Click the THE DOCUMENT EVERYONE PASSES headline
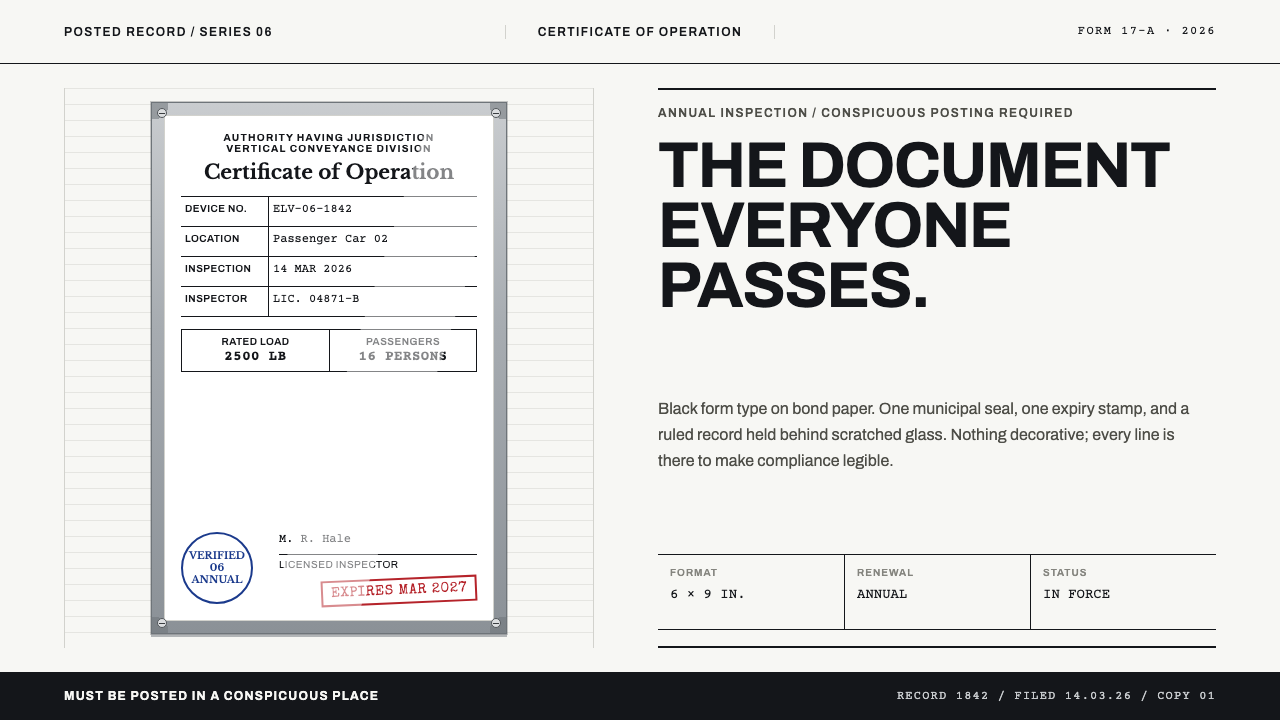 pos(914,225)
